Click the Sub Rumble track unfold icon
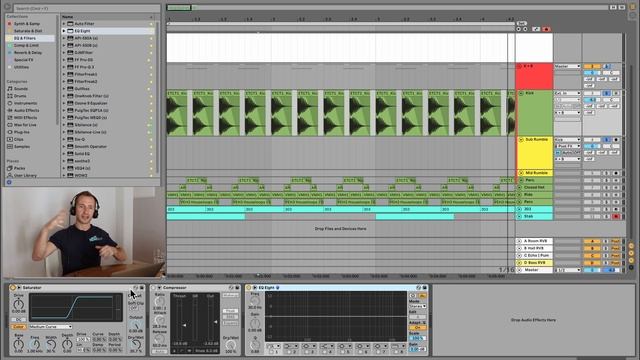 tap(521, 140)
